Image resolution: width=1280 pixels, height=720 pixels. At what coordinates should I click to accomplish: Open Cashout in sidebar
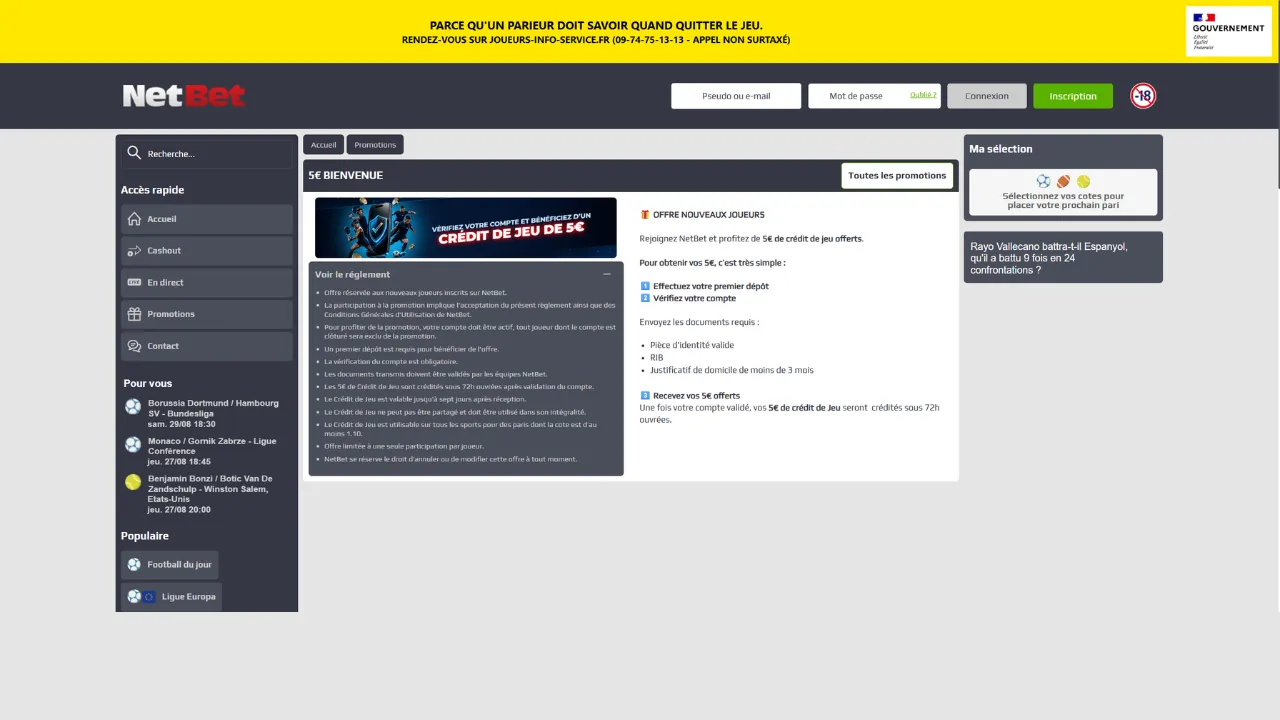click(x=207, y=251)
